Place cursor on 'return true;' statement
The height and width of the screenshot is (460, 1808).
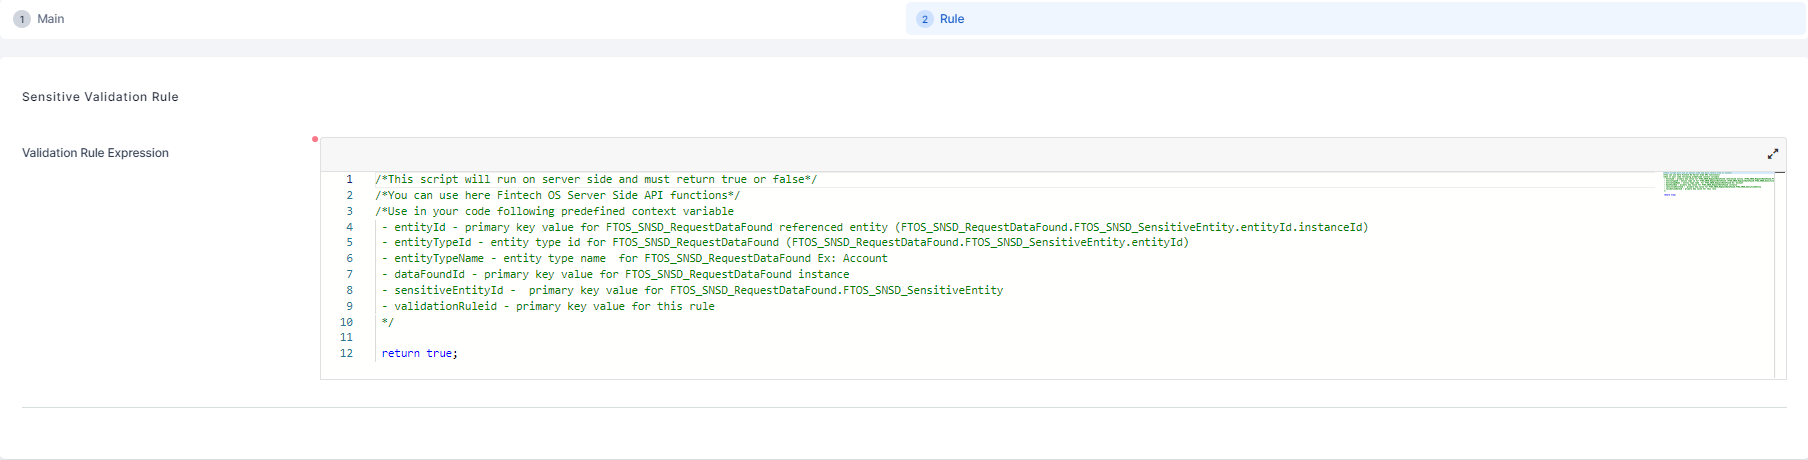point(419,354)
